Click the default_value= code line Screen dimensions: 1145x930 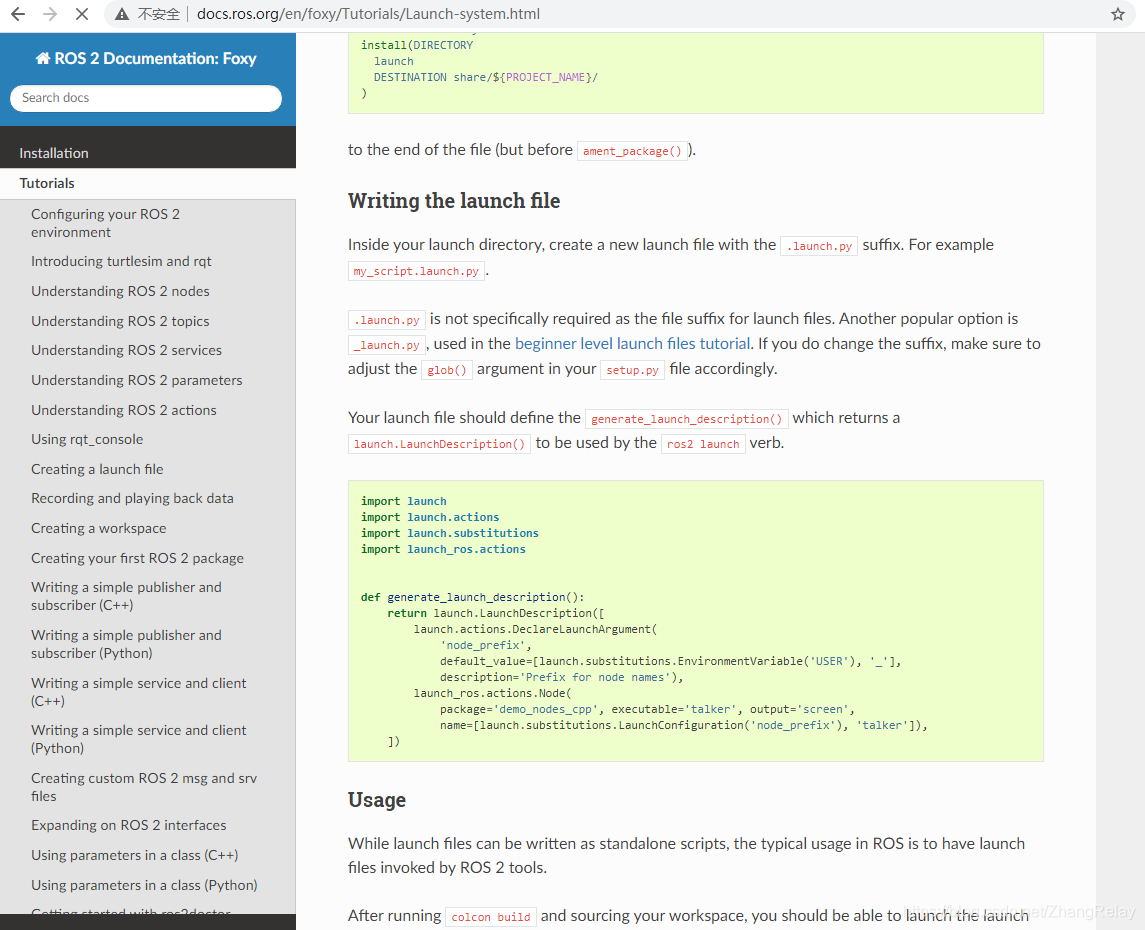point(670,661)
